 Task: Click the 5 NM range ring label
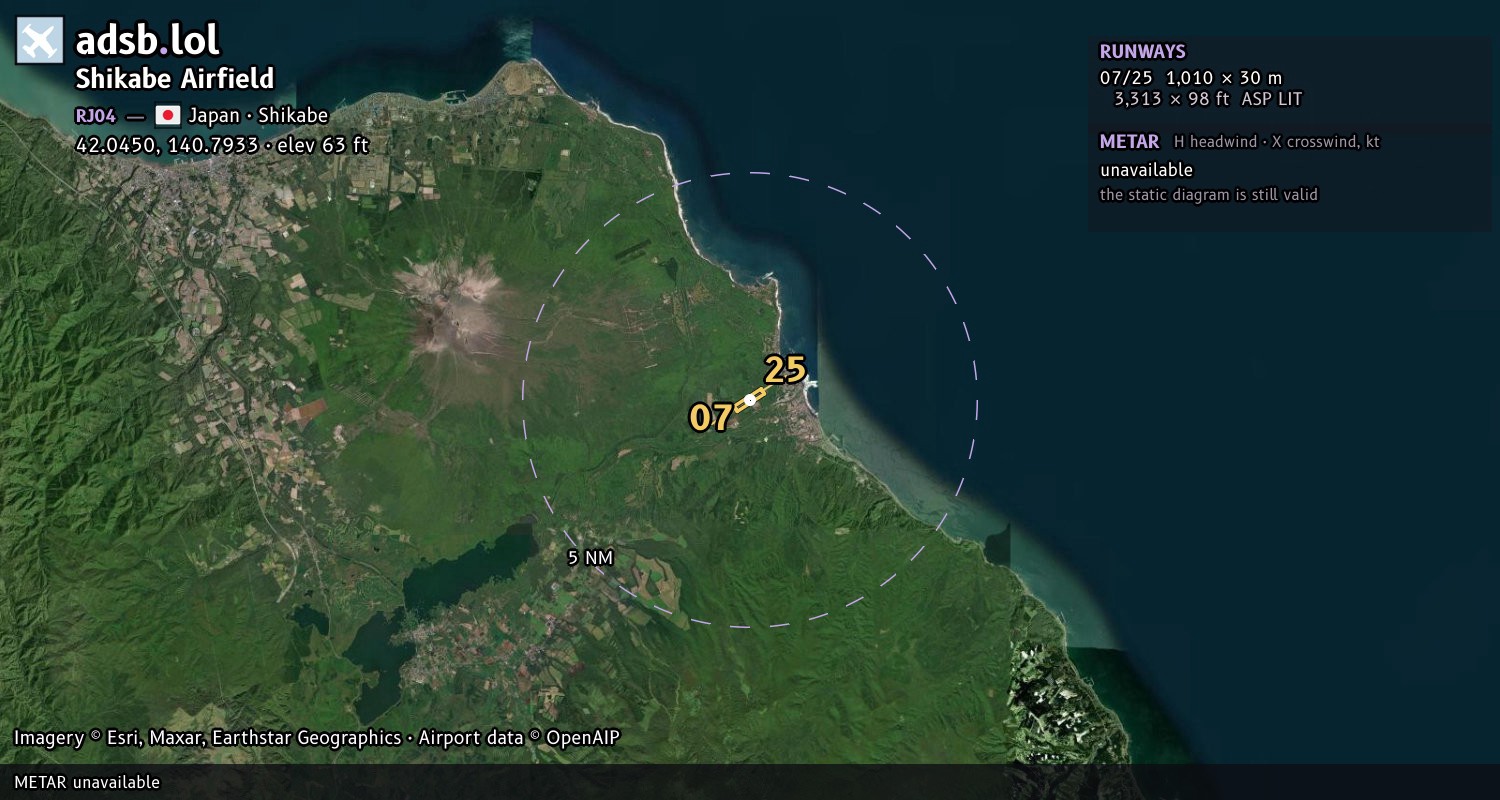(x=590, y=558)
